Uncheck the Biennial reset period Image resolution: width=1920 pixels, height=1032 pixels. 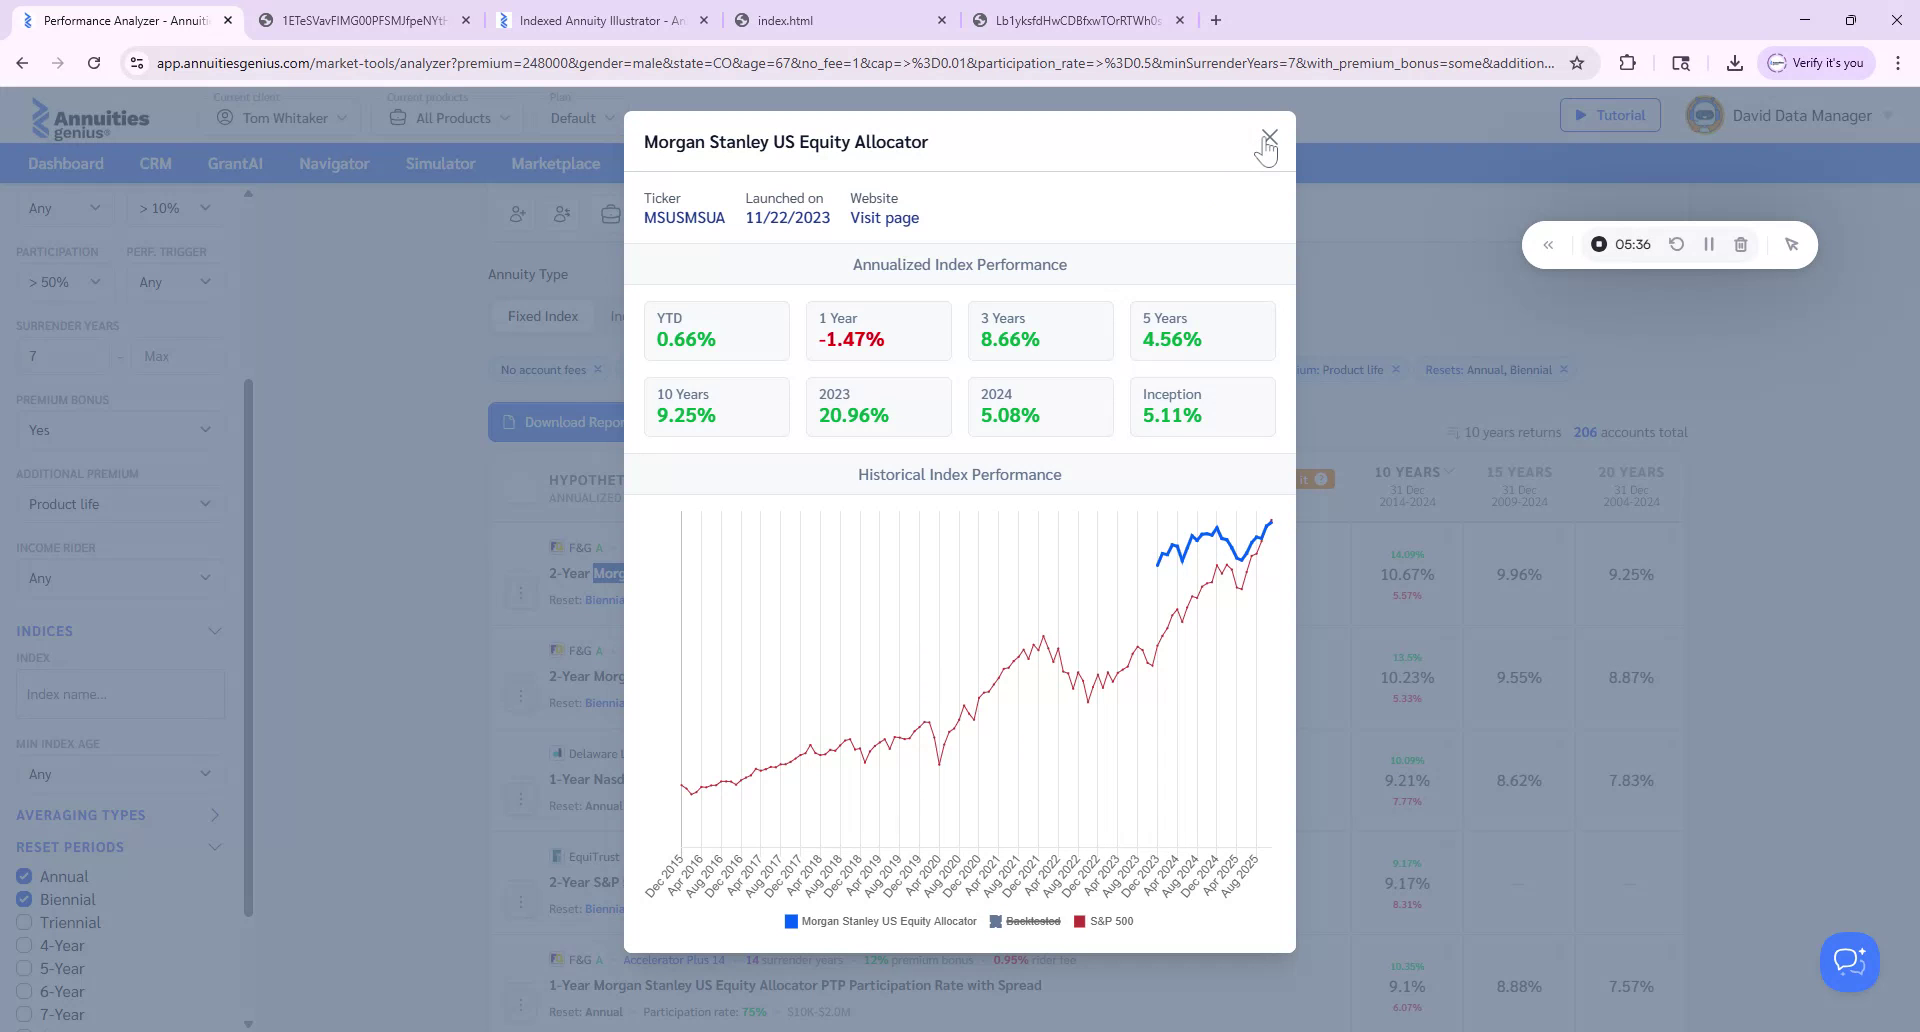coord(24,899)
